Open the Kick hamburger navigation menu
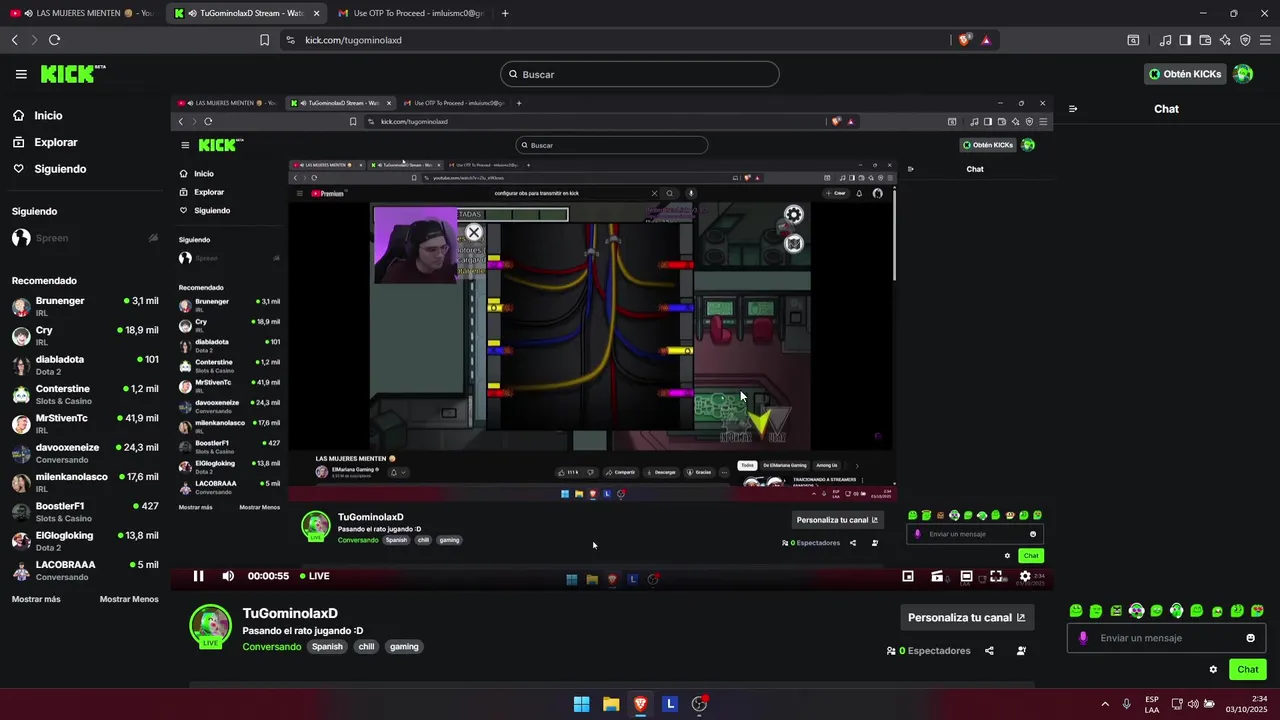The image size is (1280, 720). tap(21, 74)
